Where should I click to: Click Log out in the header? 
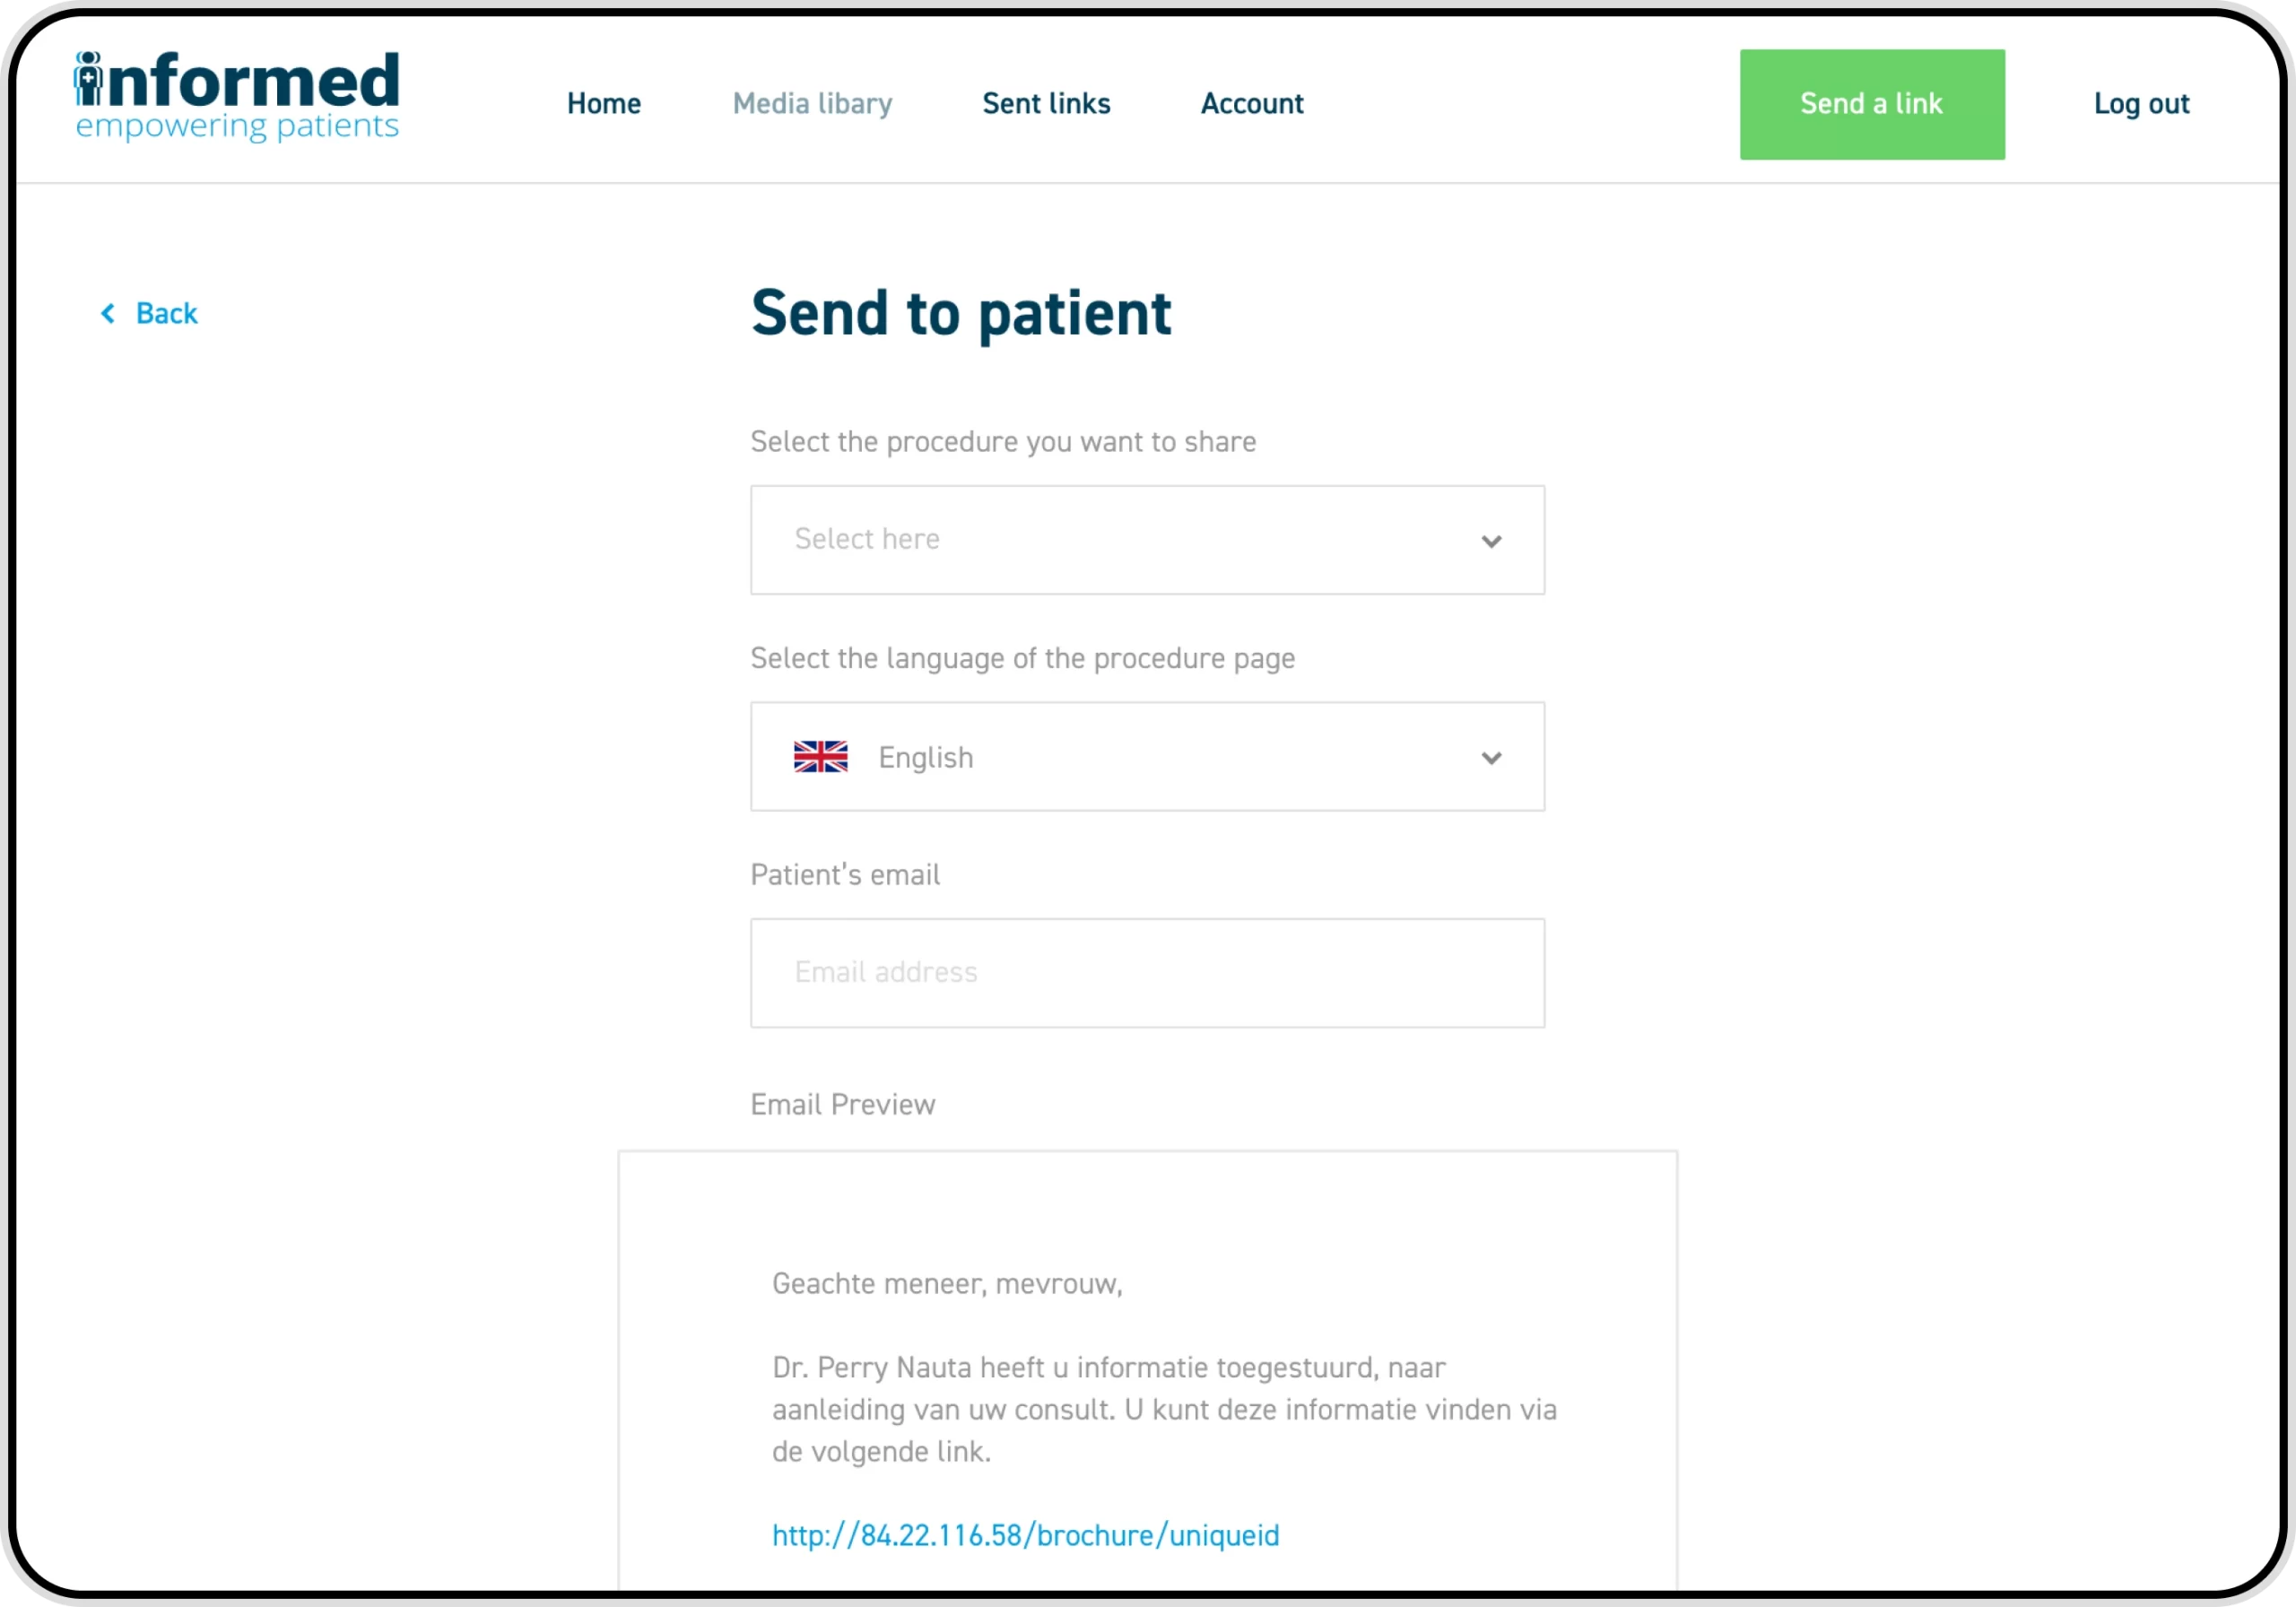[x=2141, y=104]
